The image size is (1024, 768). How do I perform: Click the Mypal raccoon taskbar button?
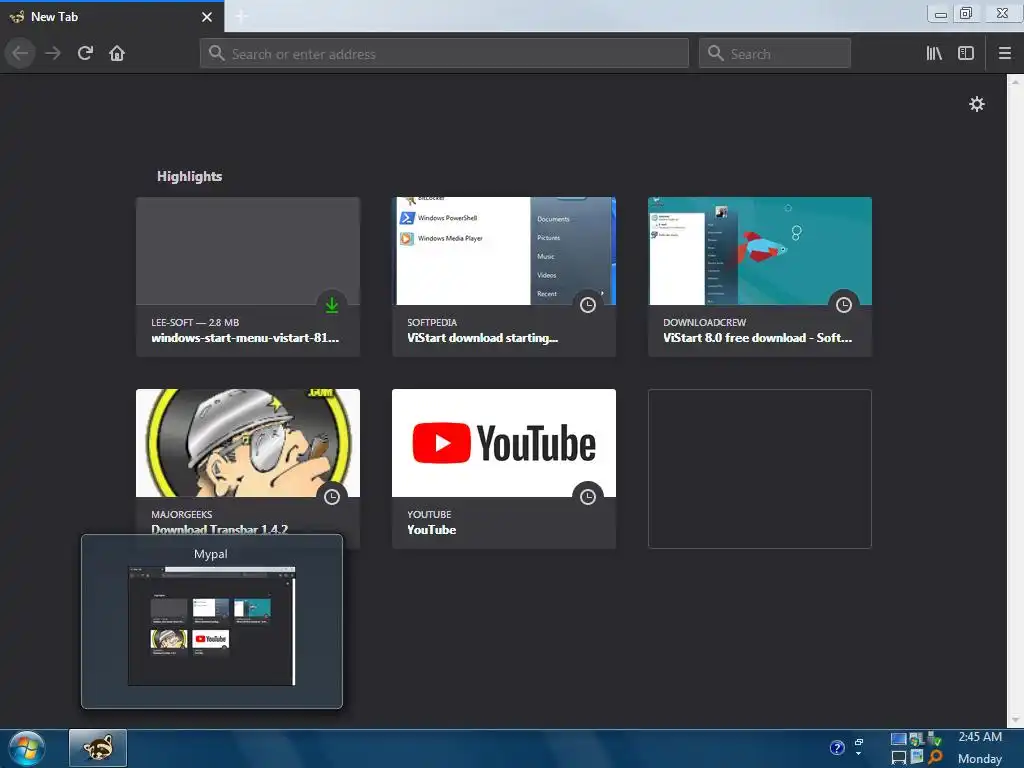point(98,748)
